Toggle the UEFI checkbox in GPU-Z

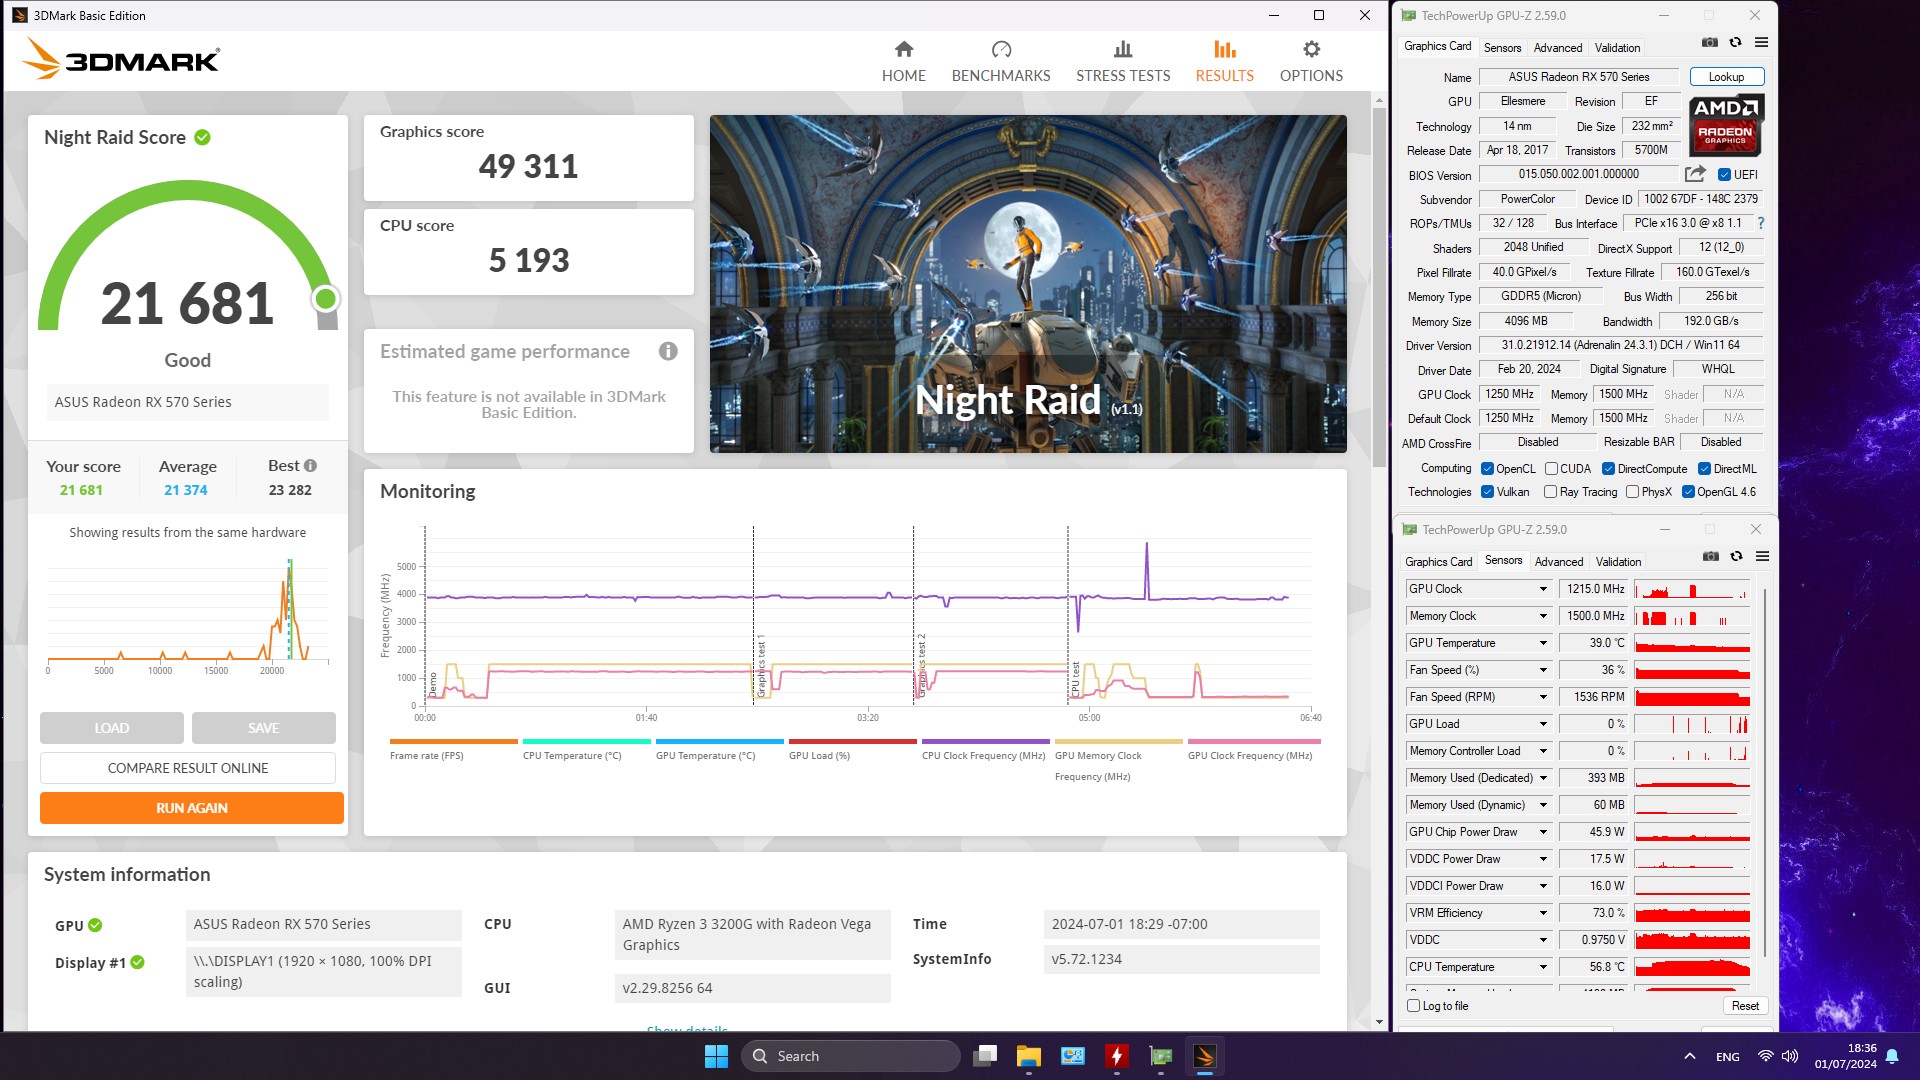(x=1724, y=174)
